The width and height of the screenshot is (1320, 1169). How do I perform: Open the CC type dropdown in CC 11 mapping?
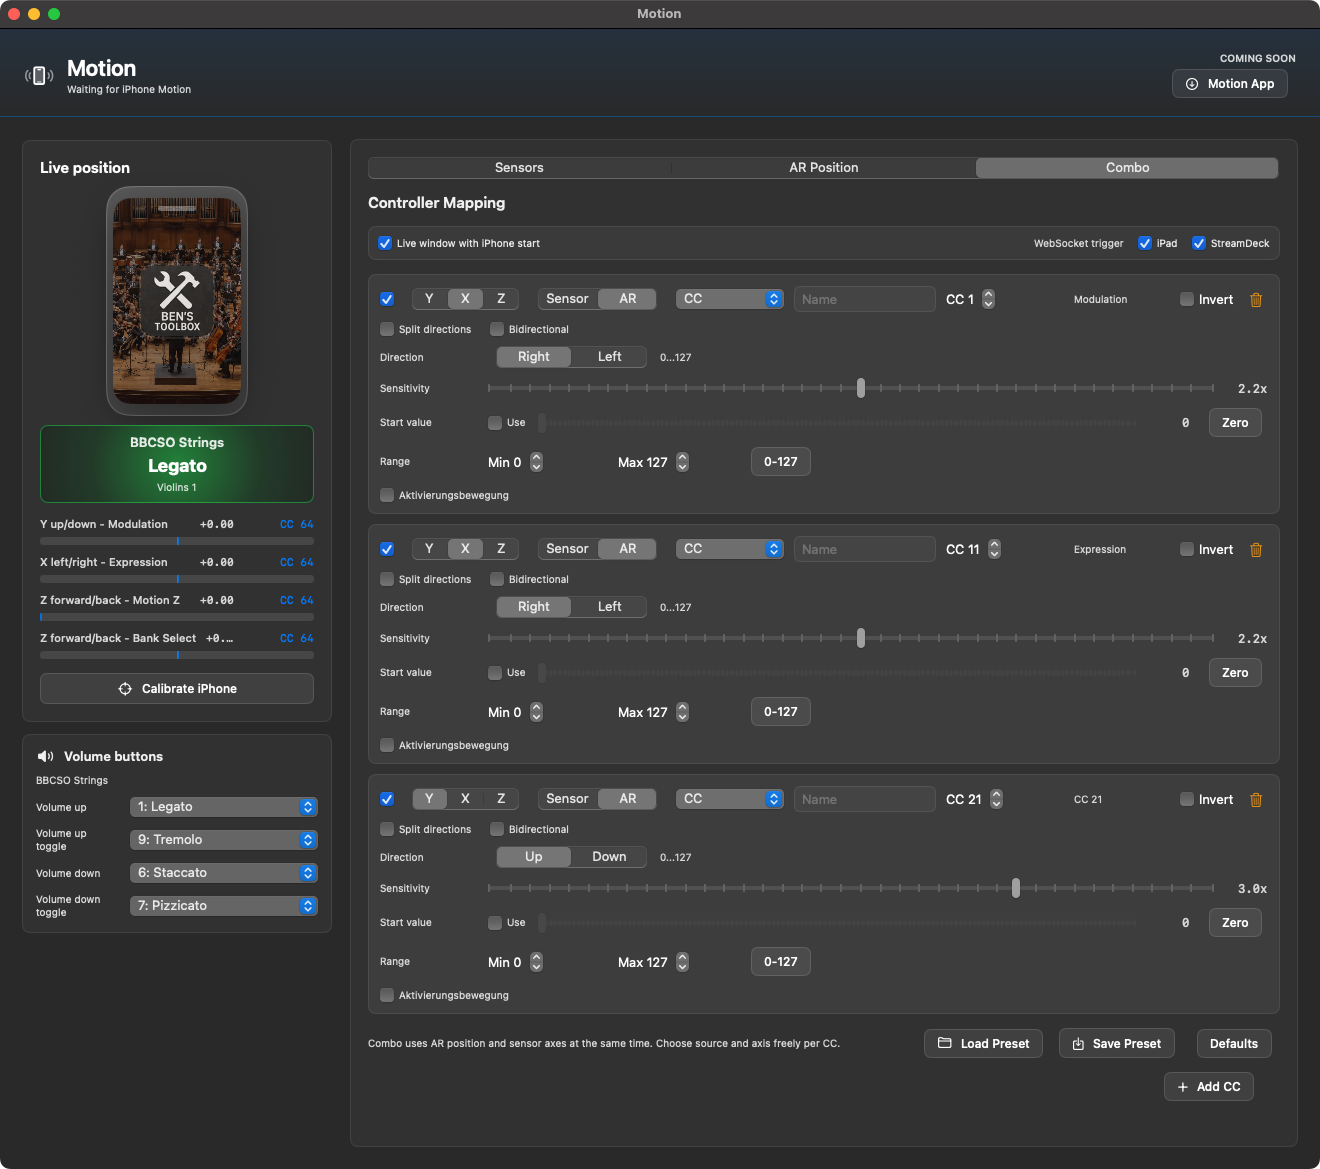point(729,549)
